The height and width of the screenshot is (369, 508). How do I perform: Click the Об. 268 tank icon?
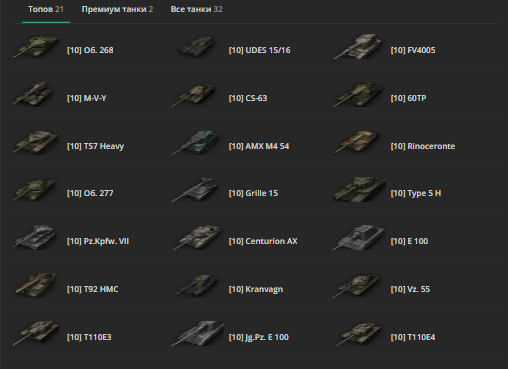click(x=36, y=46)
